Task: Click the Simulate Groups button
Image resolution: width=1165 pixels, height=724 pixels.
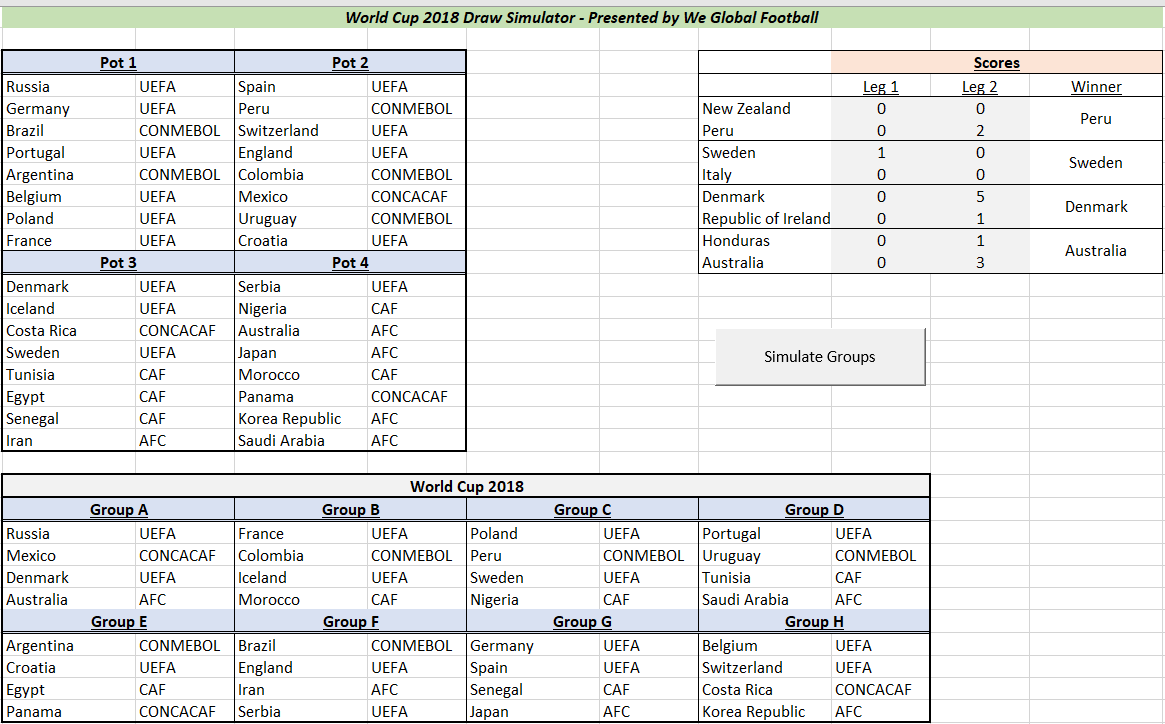Action: pyautogui.click(x=820, y=357)
